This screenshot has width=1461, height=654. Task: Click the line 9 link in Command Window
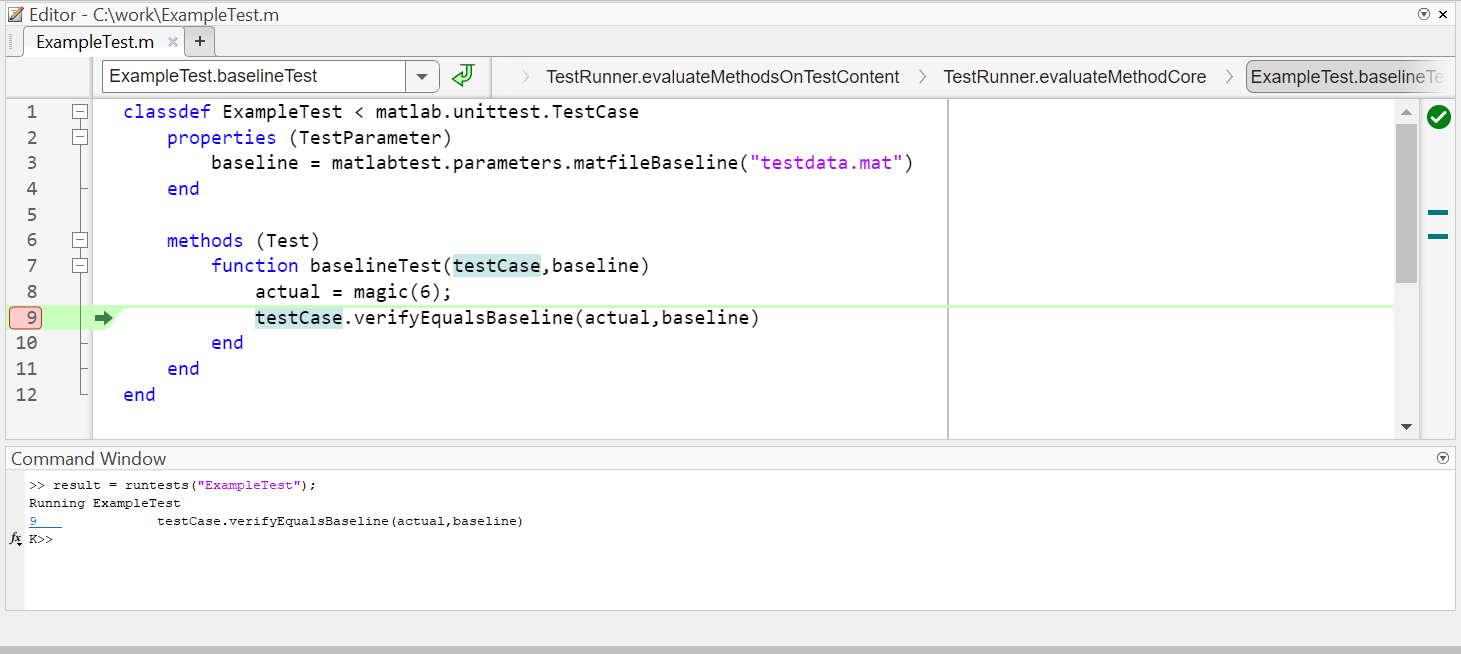(x=33, y=521)
